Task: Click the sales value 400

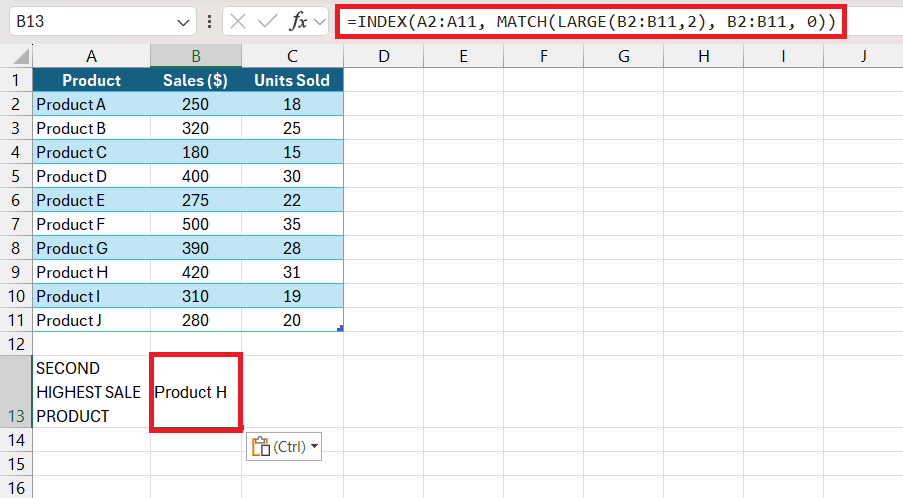Action: pos(196,176)
